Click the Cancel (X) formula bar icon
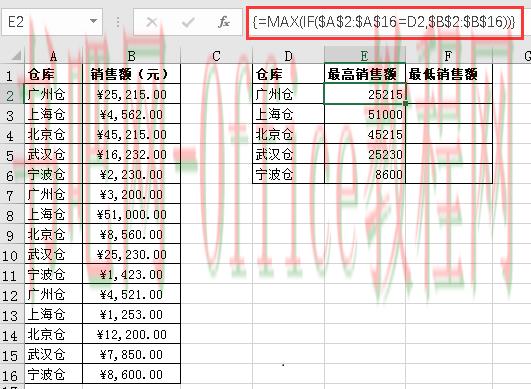Image resolution: width=531 pixels, height=389 pixels. 151,22
